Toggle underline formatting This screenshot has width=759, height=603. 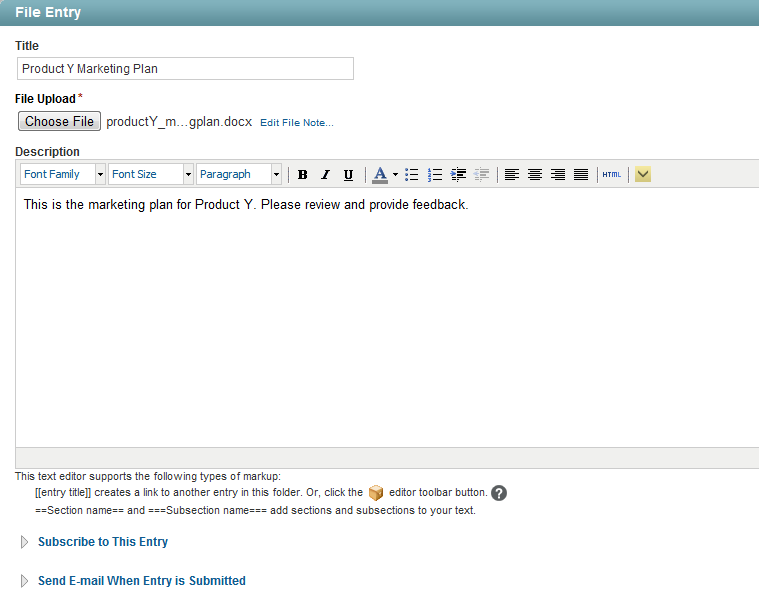point(348,175)
